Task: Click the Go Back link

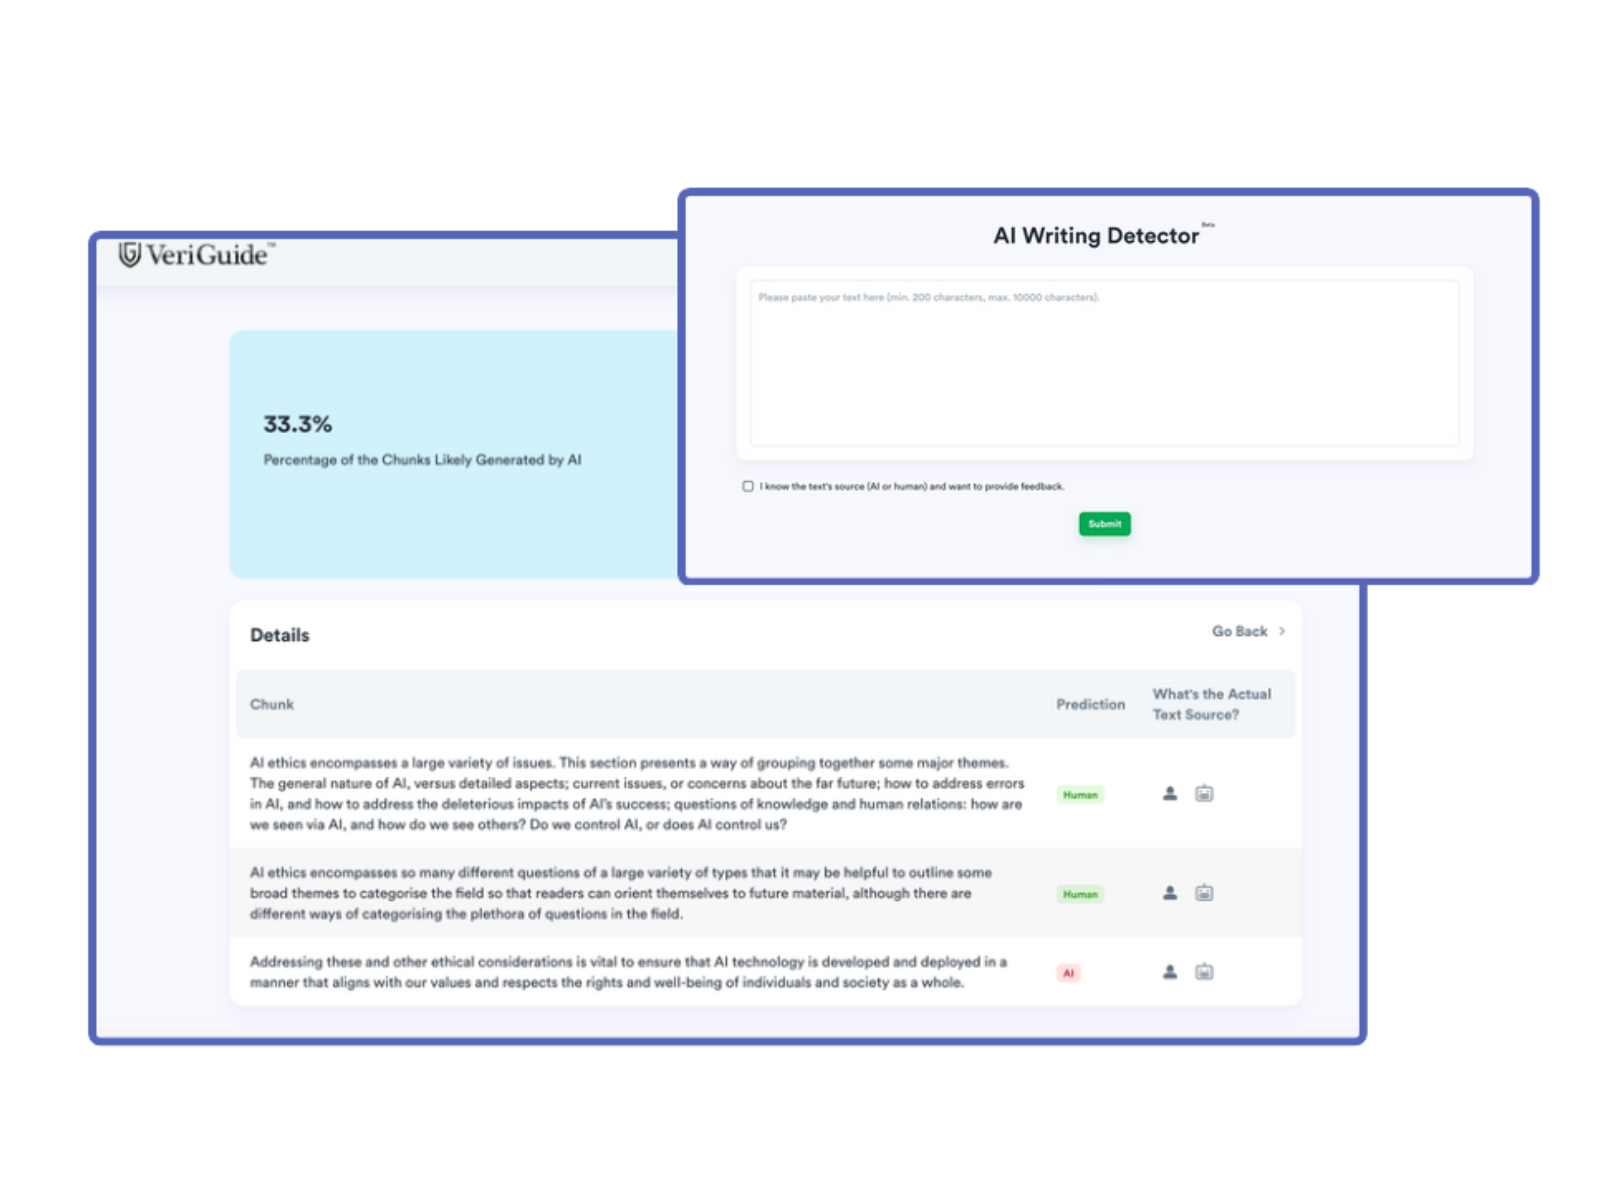Action: 1239,631
